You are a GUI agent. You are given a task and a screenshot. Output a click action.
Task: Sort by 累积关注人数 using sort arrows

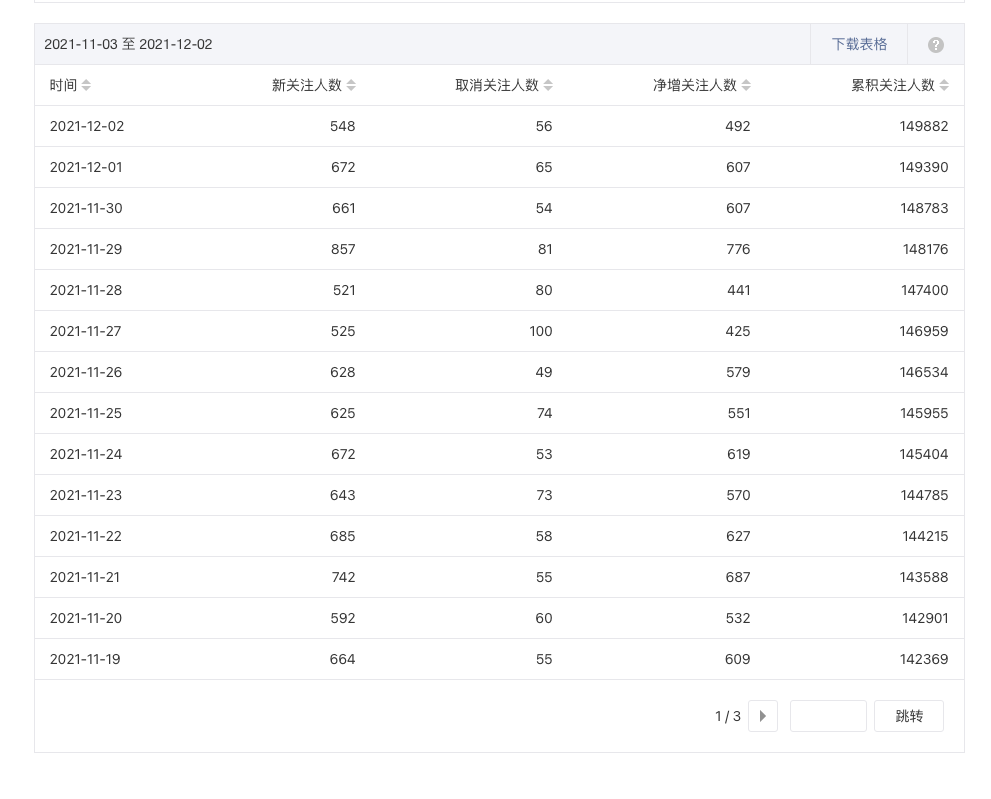tap(944, 86)
